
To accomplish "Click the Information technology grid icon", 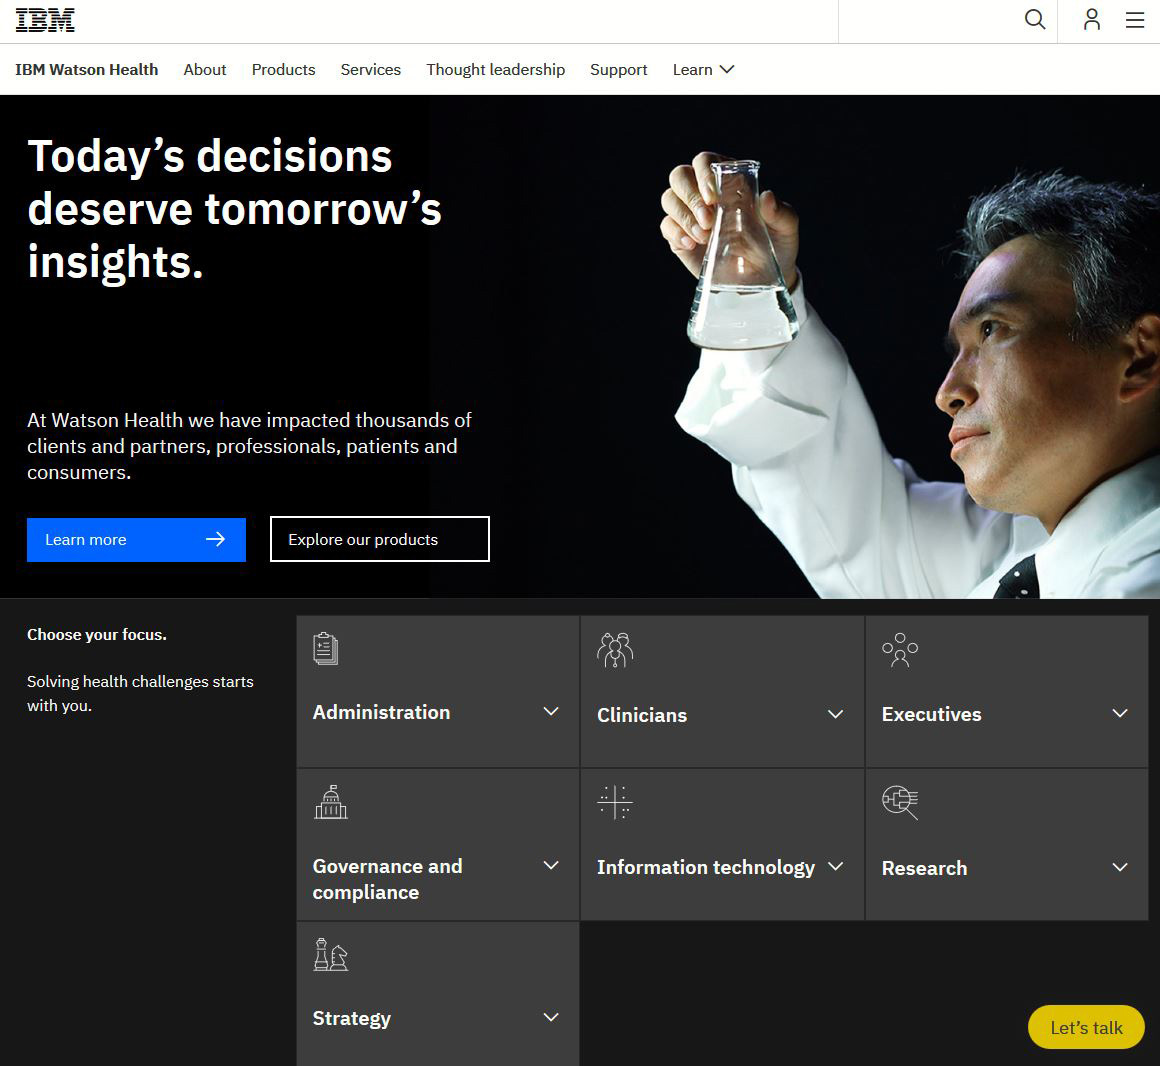I will click(x=615, y=803).
